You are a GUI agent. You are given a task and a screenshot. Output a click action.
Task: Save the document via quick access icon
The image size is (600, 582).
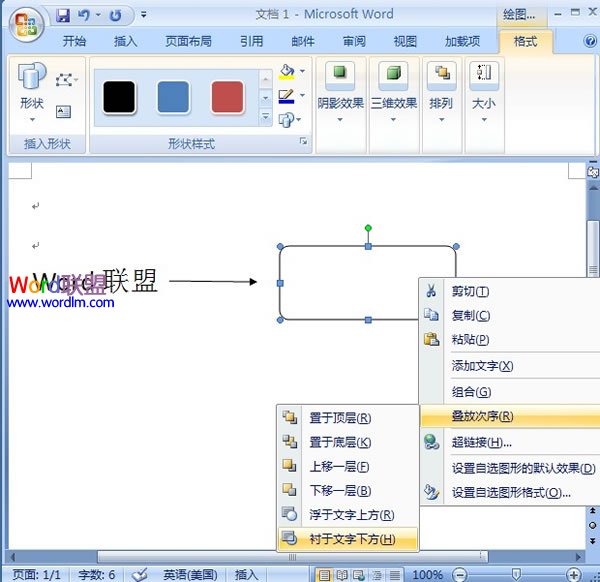coord(63,16)
